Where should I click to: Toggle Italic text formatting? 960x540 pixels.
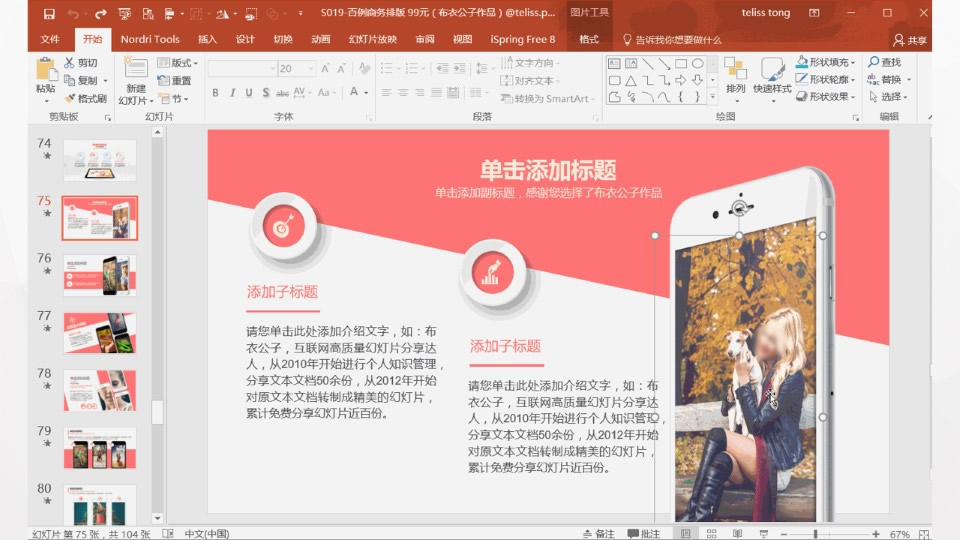click(232, 92)
